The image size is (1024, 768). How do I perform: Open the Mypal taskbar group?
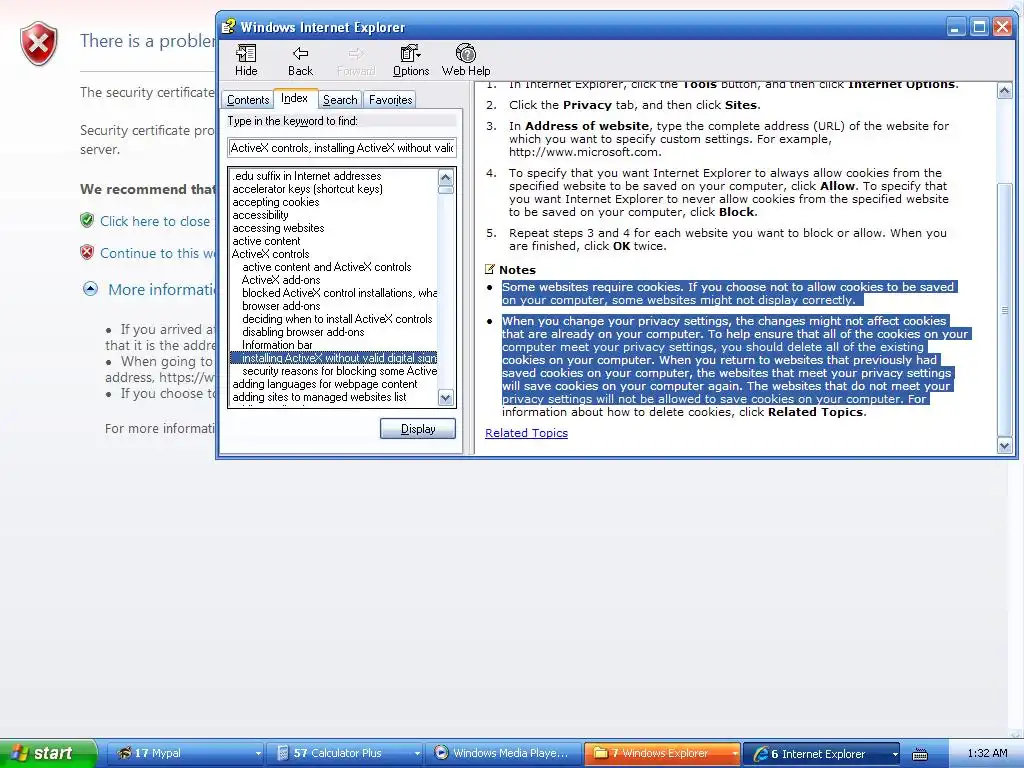185,753
